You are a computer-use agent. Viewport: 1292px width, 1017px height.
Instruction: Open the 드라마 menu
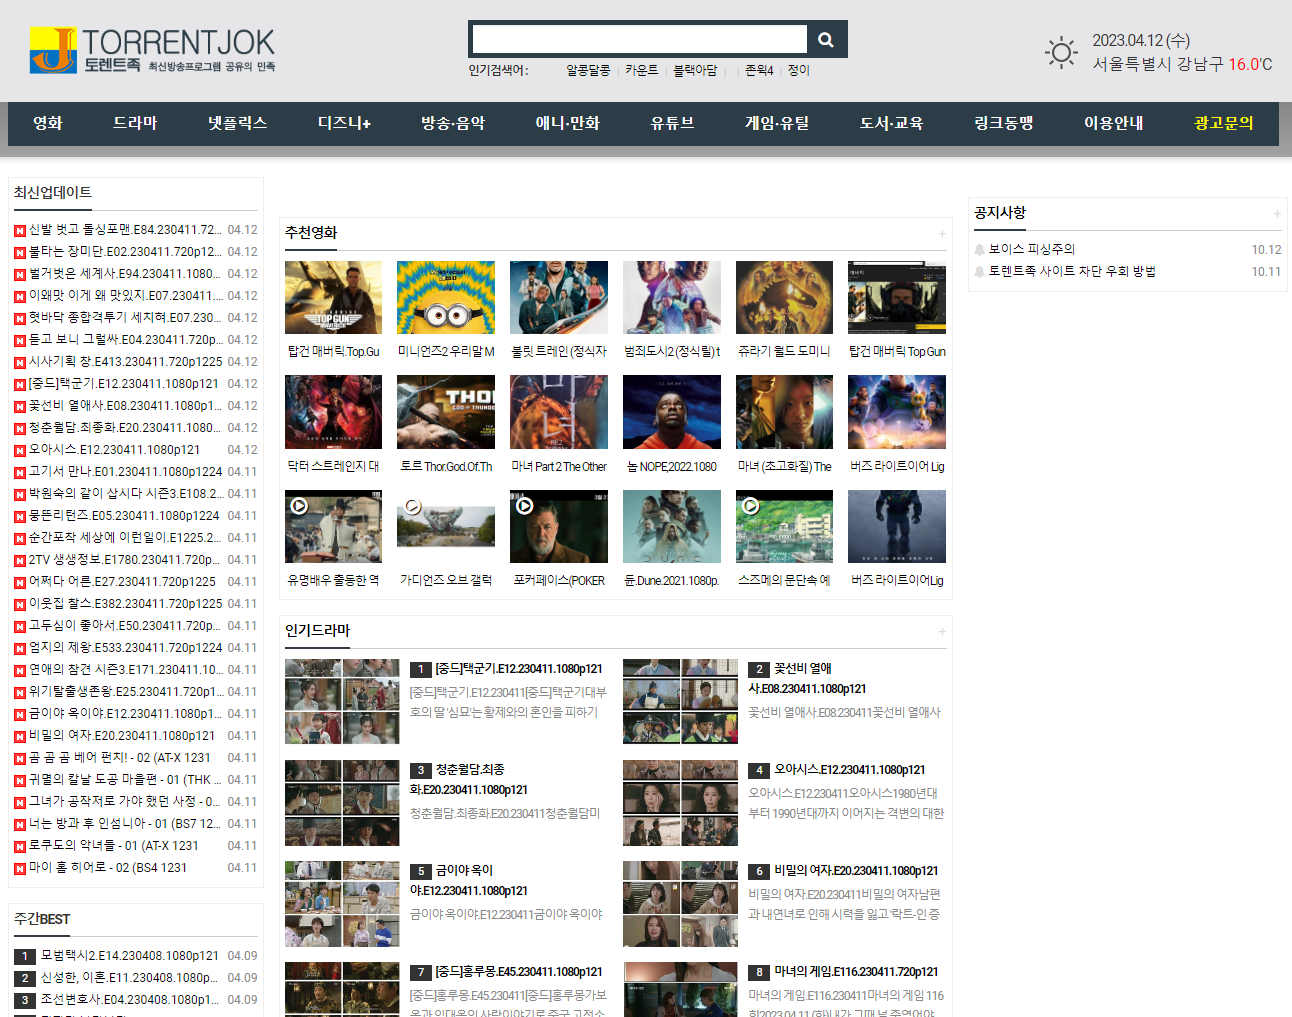pyautogui.click(x=135, y=123)
